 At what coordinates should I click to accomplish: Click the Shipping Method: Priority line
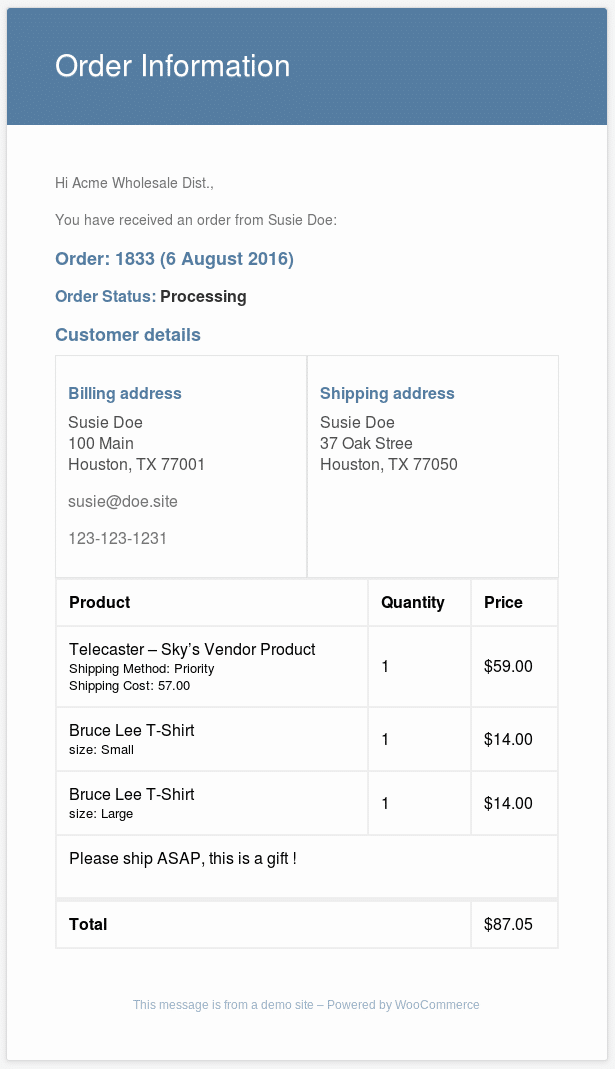click(142, 669)
